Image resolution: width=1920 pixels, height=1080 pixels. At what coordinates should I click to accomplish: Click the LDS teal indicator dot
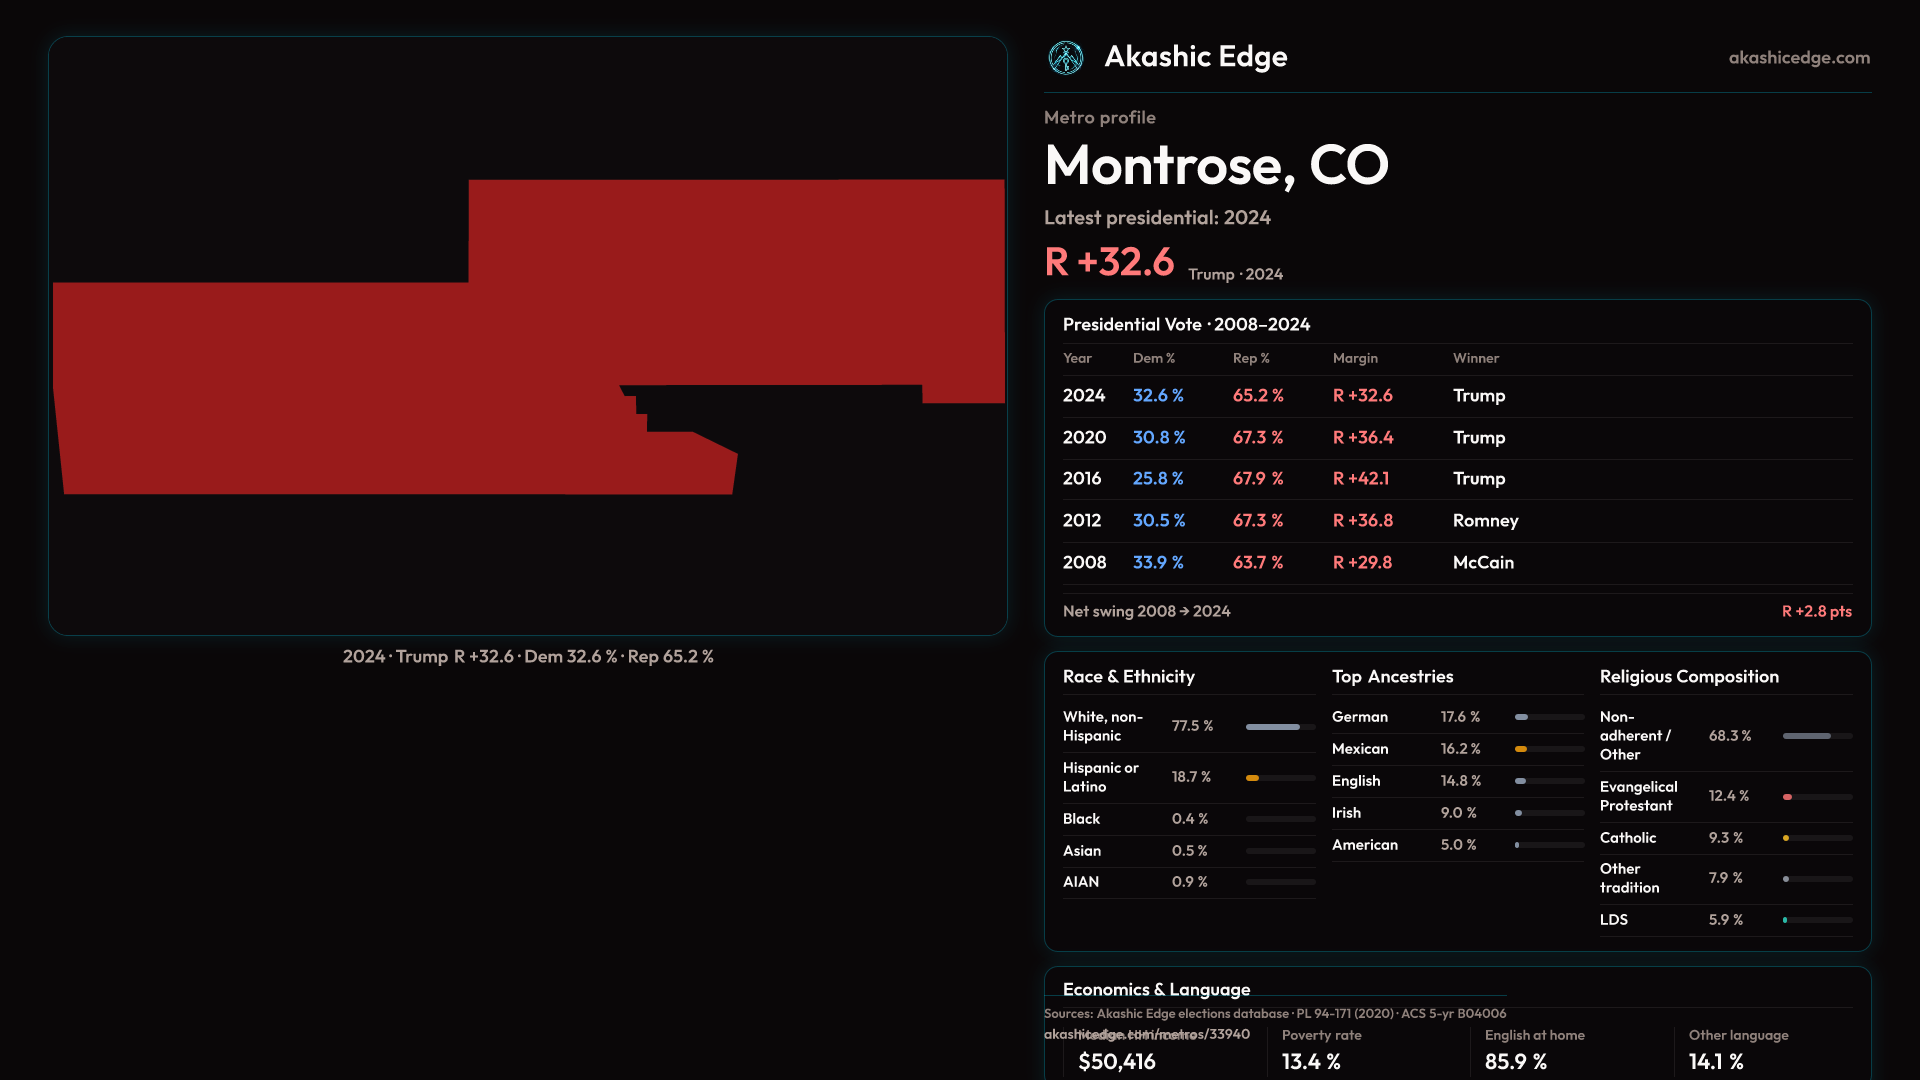(1785, 920)
